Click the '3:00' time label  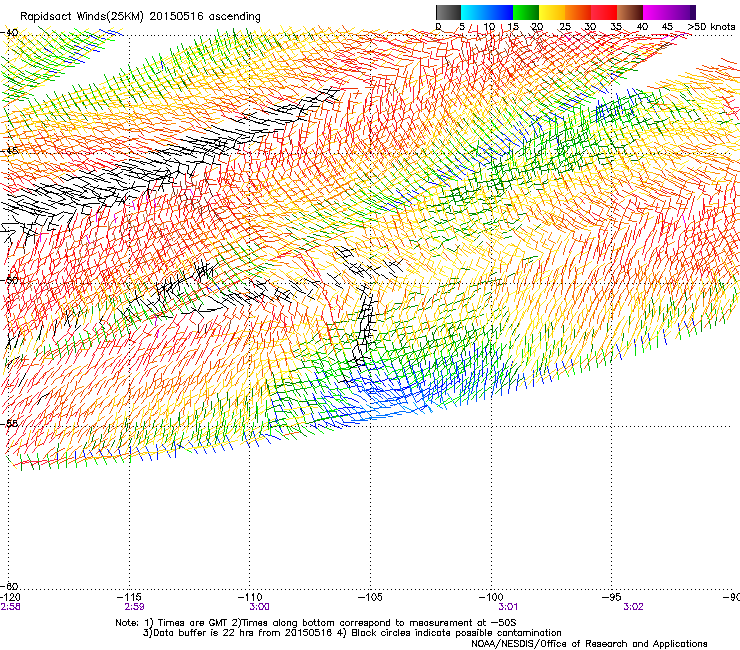[x=260, y=607]
